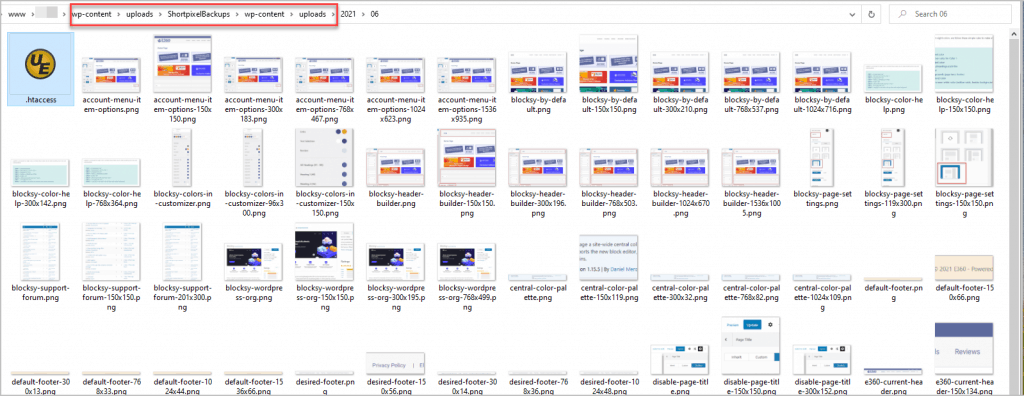The height and width of the screenshot is (396, 1024).
Task: Select account-menu-item-options-150x150.png thumbnail
Action: (x=182, y=64)
